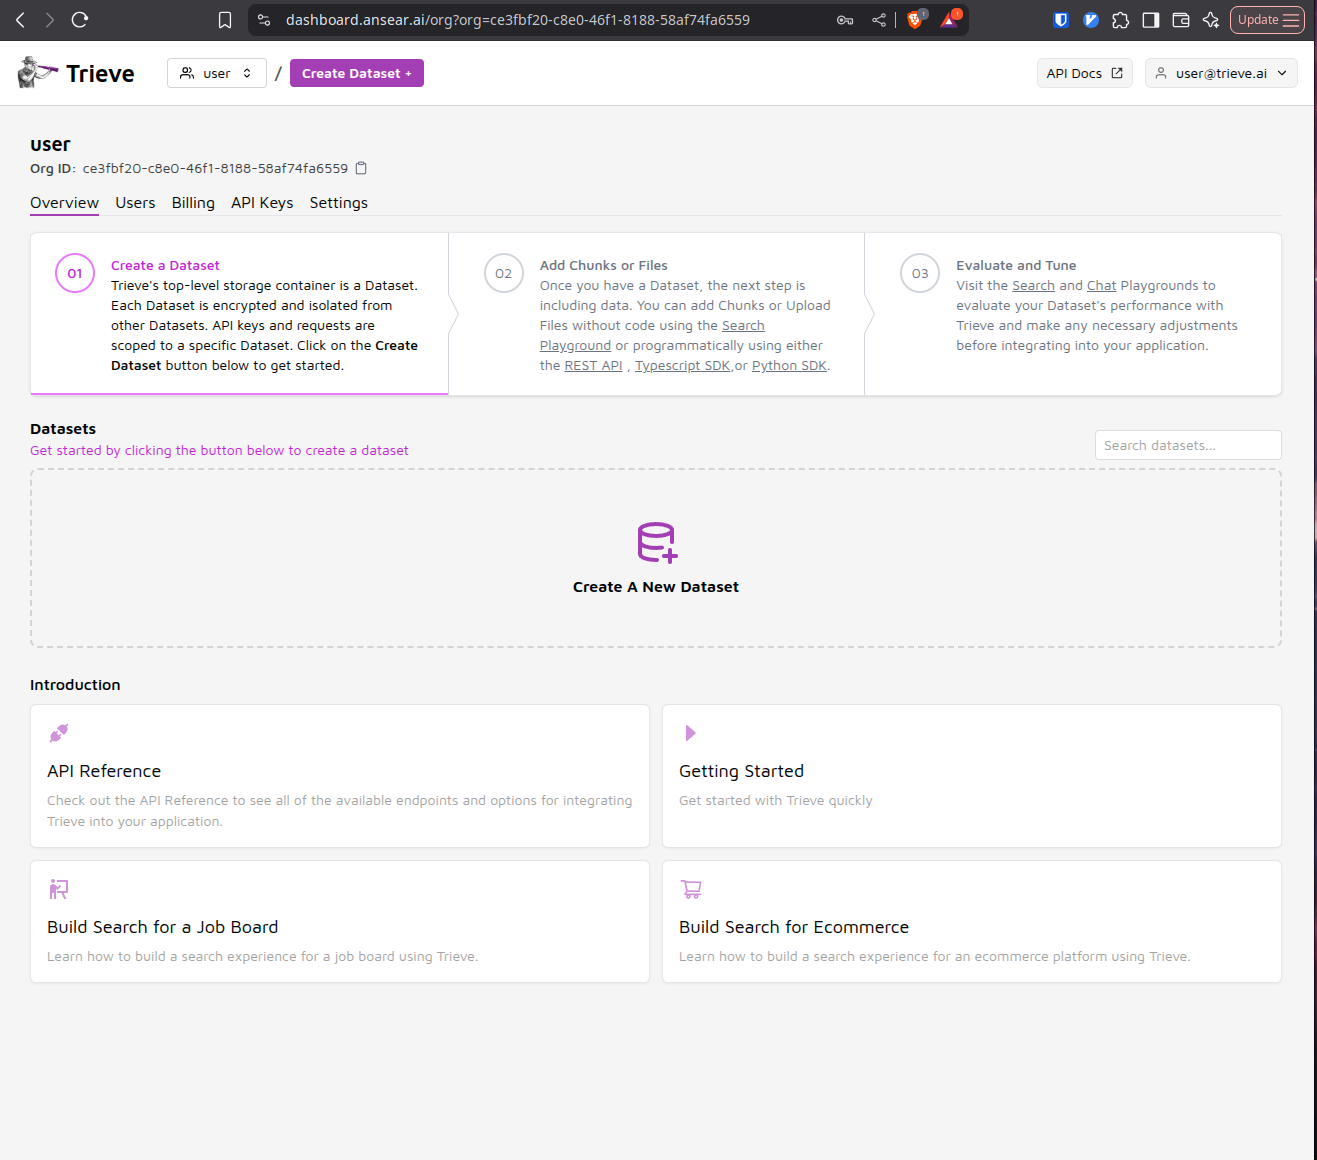Go forward with the browser forward arrow
Screen dimensions: 1317x1160
click(49, 19)
